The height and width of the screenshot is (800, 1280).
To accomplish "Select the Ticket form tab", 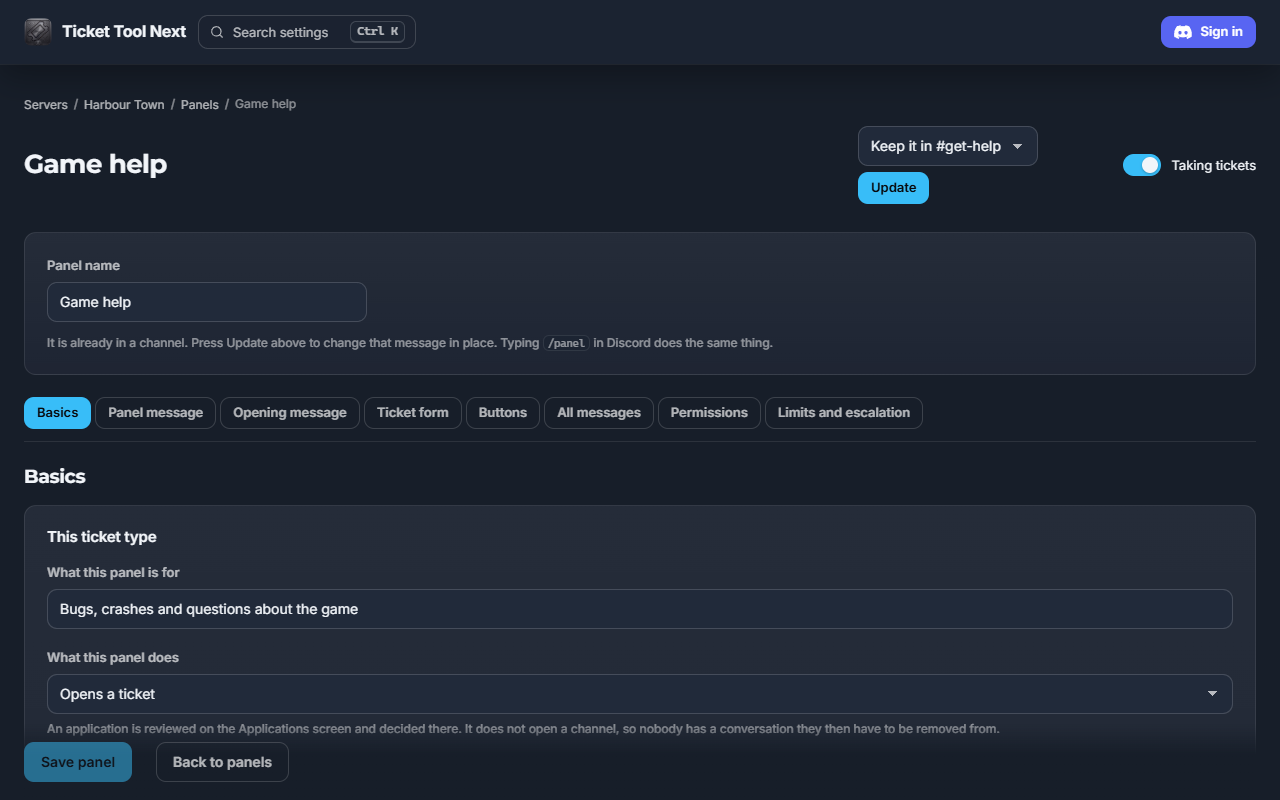I will point(413,413).
